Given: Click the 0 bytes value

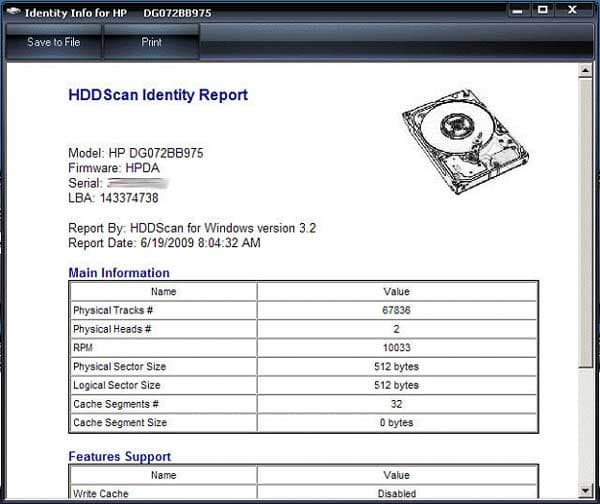Looking at the screenshot, I should click(x=396, y=422).
